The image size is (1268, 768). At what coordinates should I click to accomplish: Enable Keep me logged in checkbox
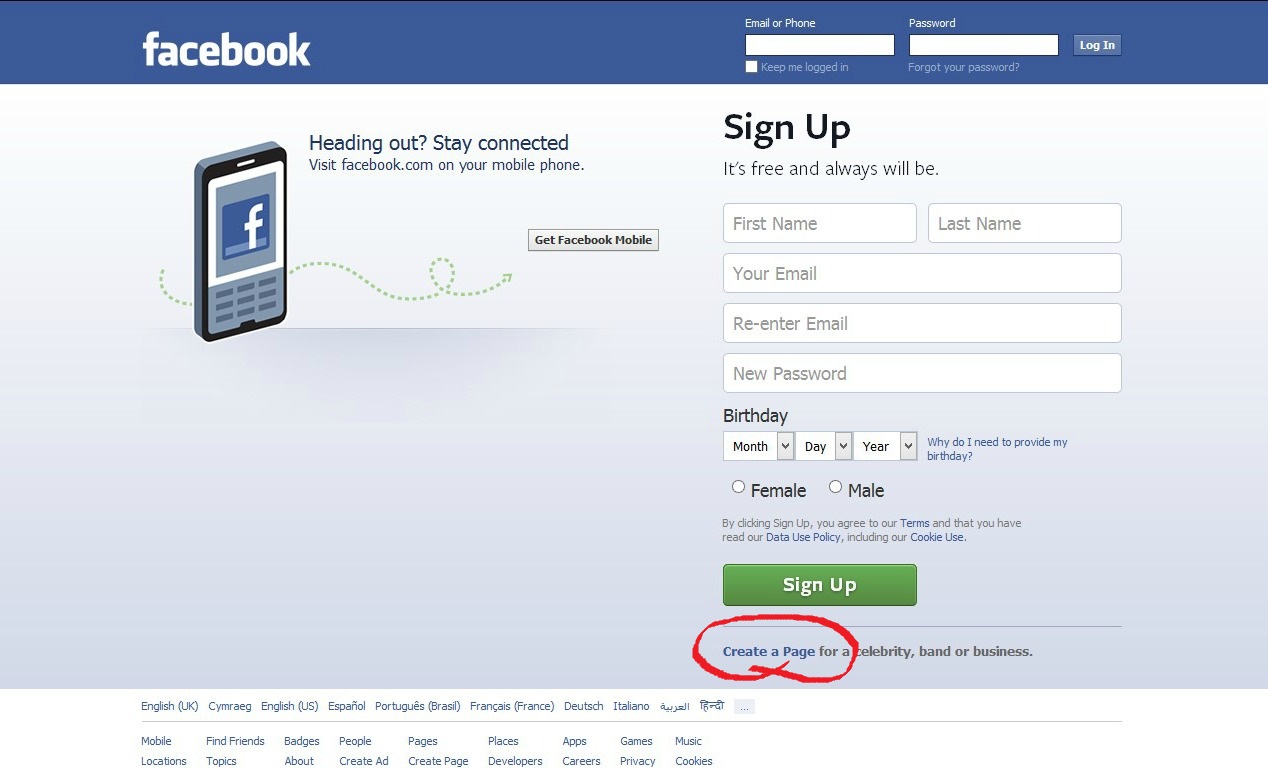click(752, 67)
